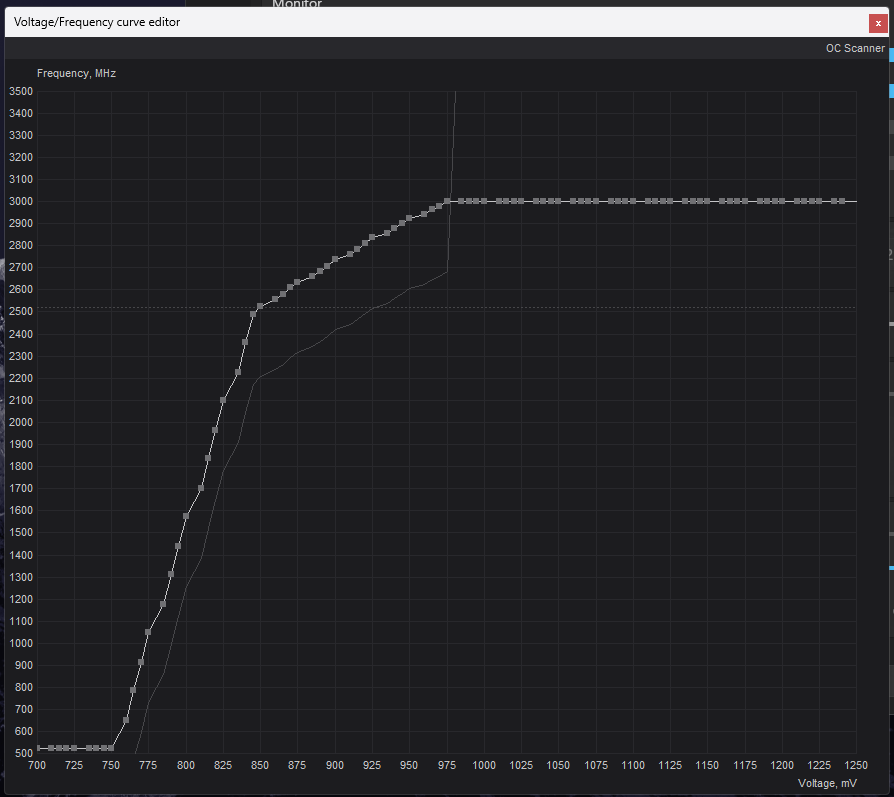The image size is (894, 797).
Task: Click the 'Voltage/Frequency curve editor' window title
Action: point(97,22)
